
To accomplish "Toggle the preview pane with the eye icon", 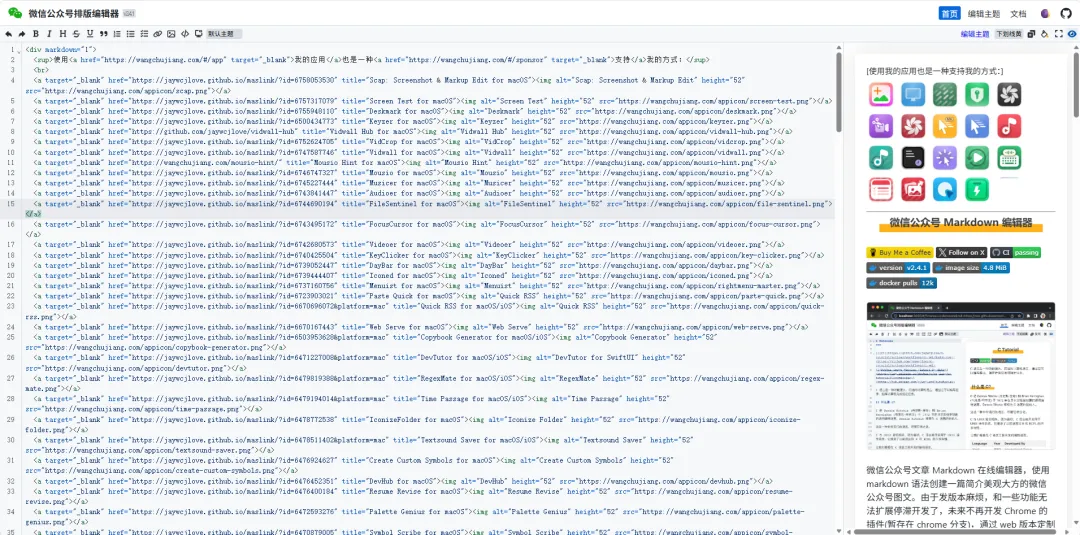I will [x=1072, y=34].
